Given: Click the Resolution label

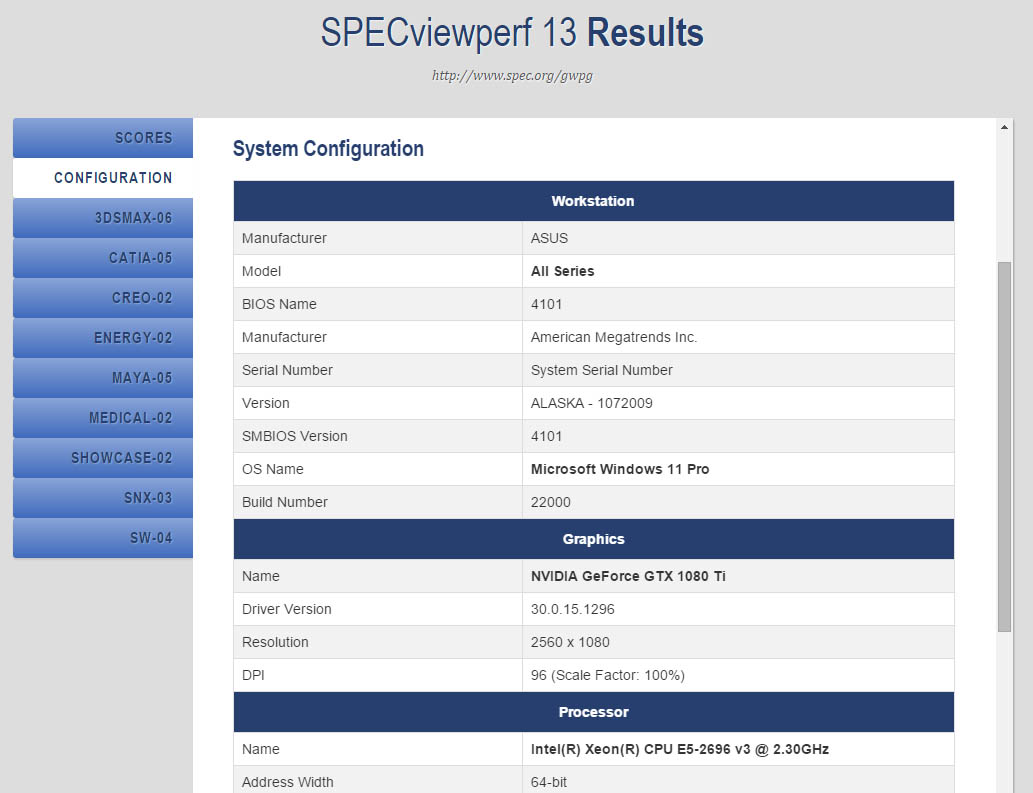Looking at the screenshot, I should point(275,642).
